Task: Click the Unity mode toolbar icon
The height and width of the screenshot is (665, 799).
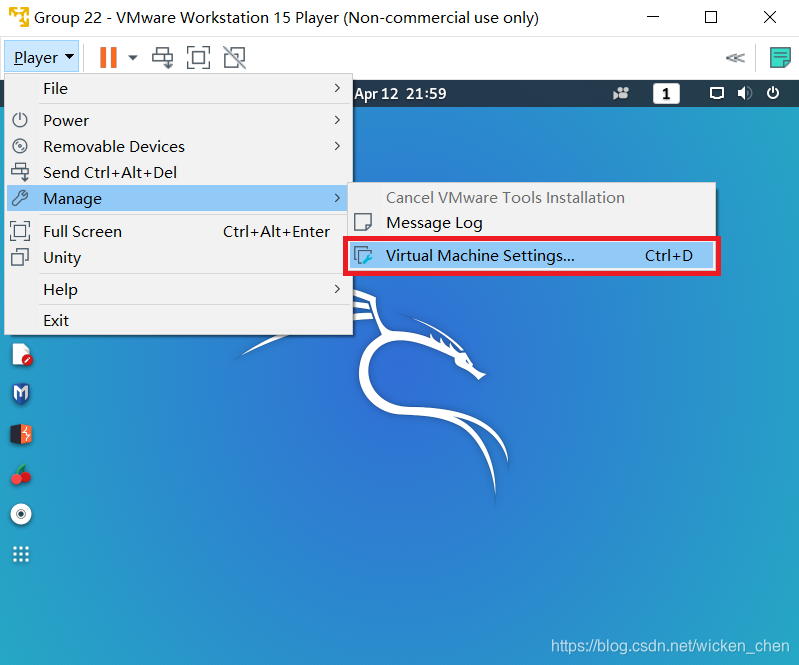Action: coord(234,58)
